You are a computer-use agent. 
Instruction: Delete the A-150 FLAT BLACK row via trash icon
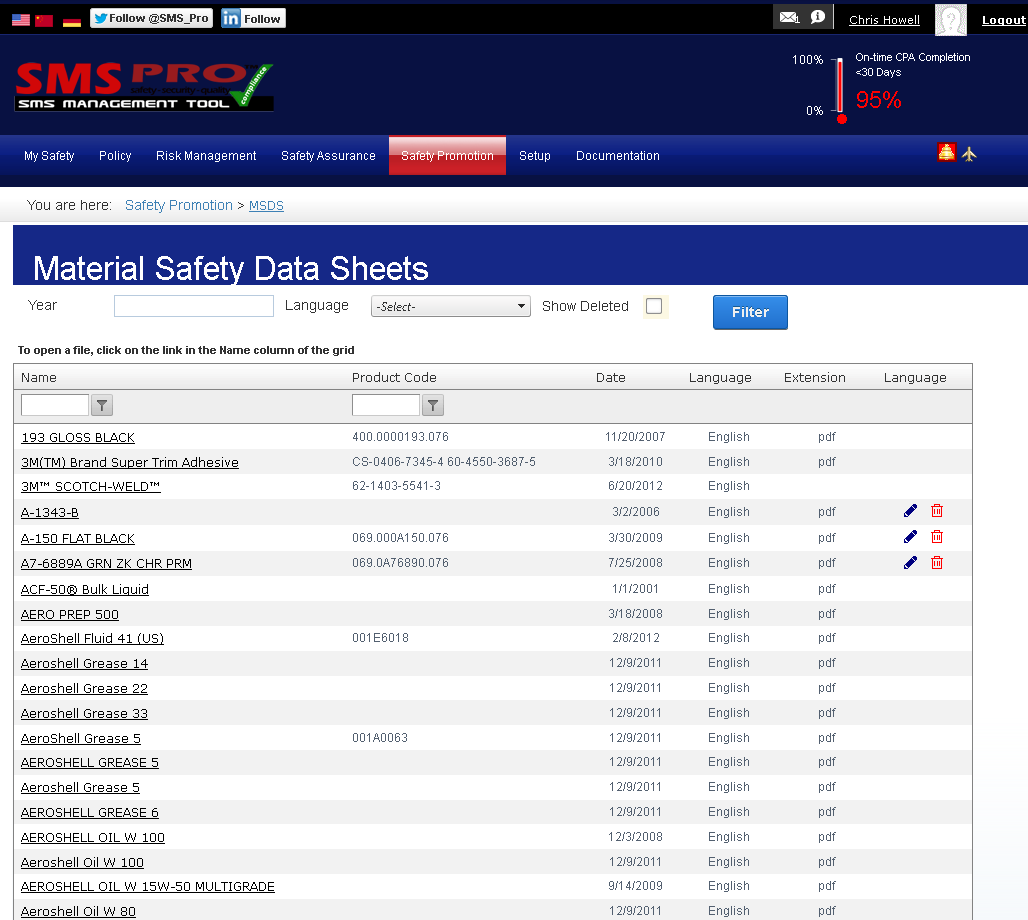(937, 536)
